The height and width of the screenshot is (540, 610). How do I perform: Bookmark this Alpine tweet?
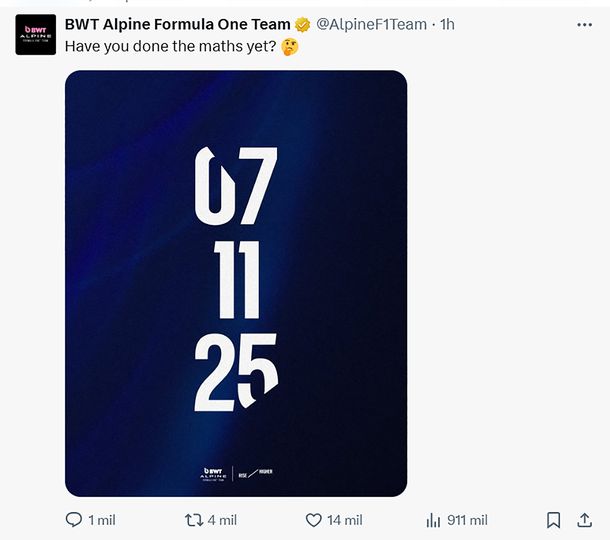coord(553,520)
